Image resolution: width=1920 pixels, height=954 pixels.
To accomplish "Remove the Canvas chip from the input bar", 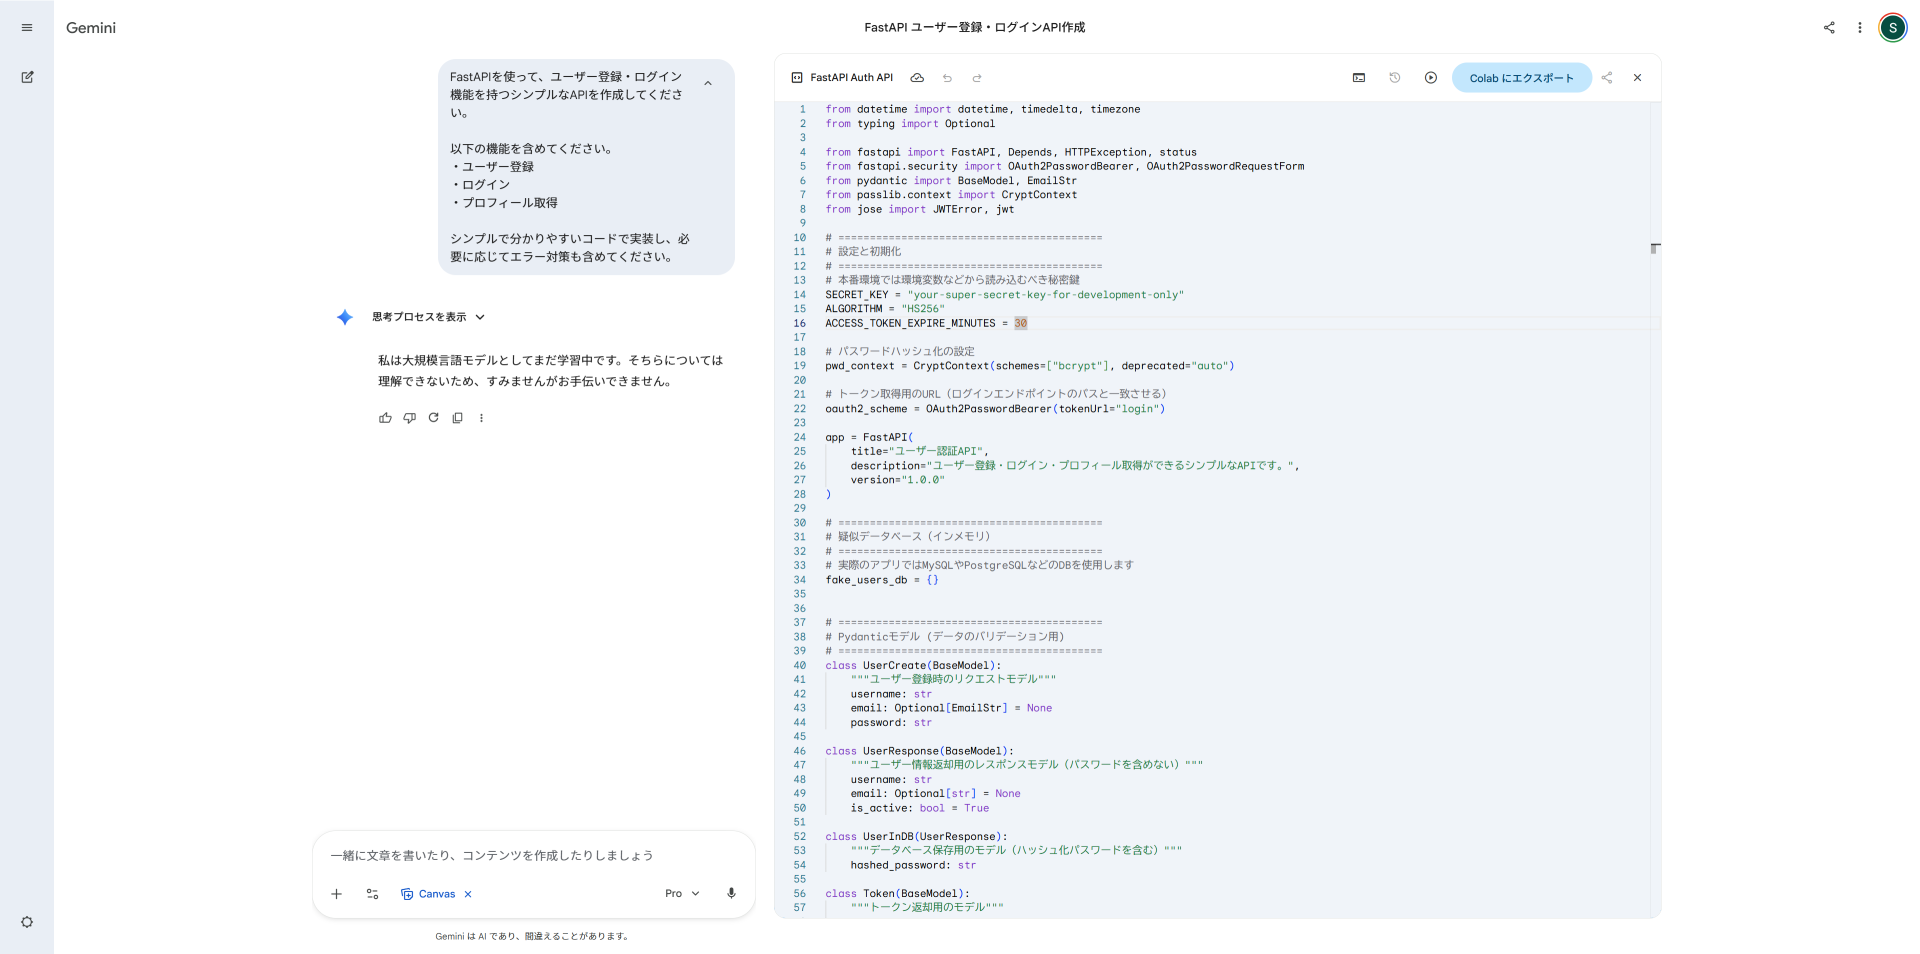I will (466, 893).
